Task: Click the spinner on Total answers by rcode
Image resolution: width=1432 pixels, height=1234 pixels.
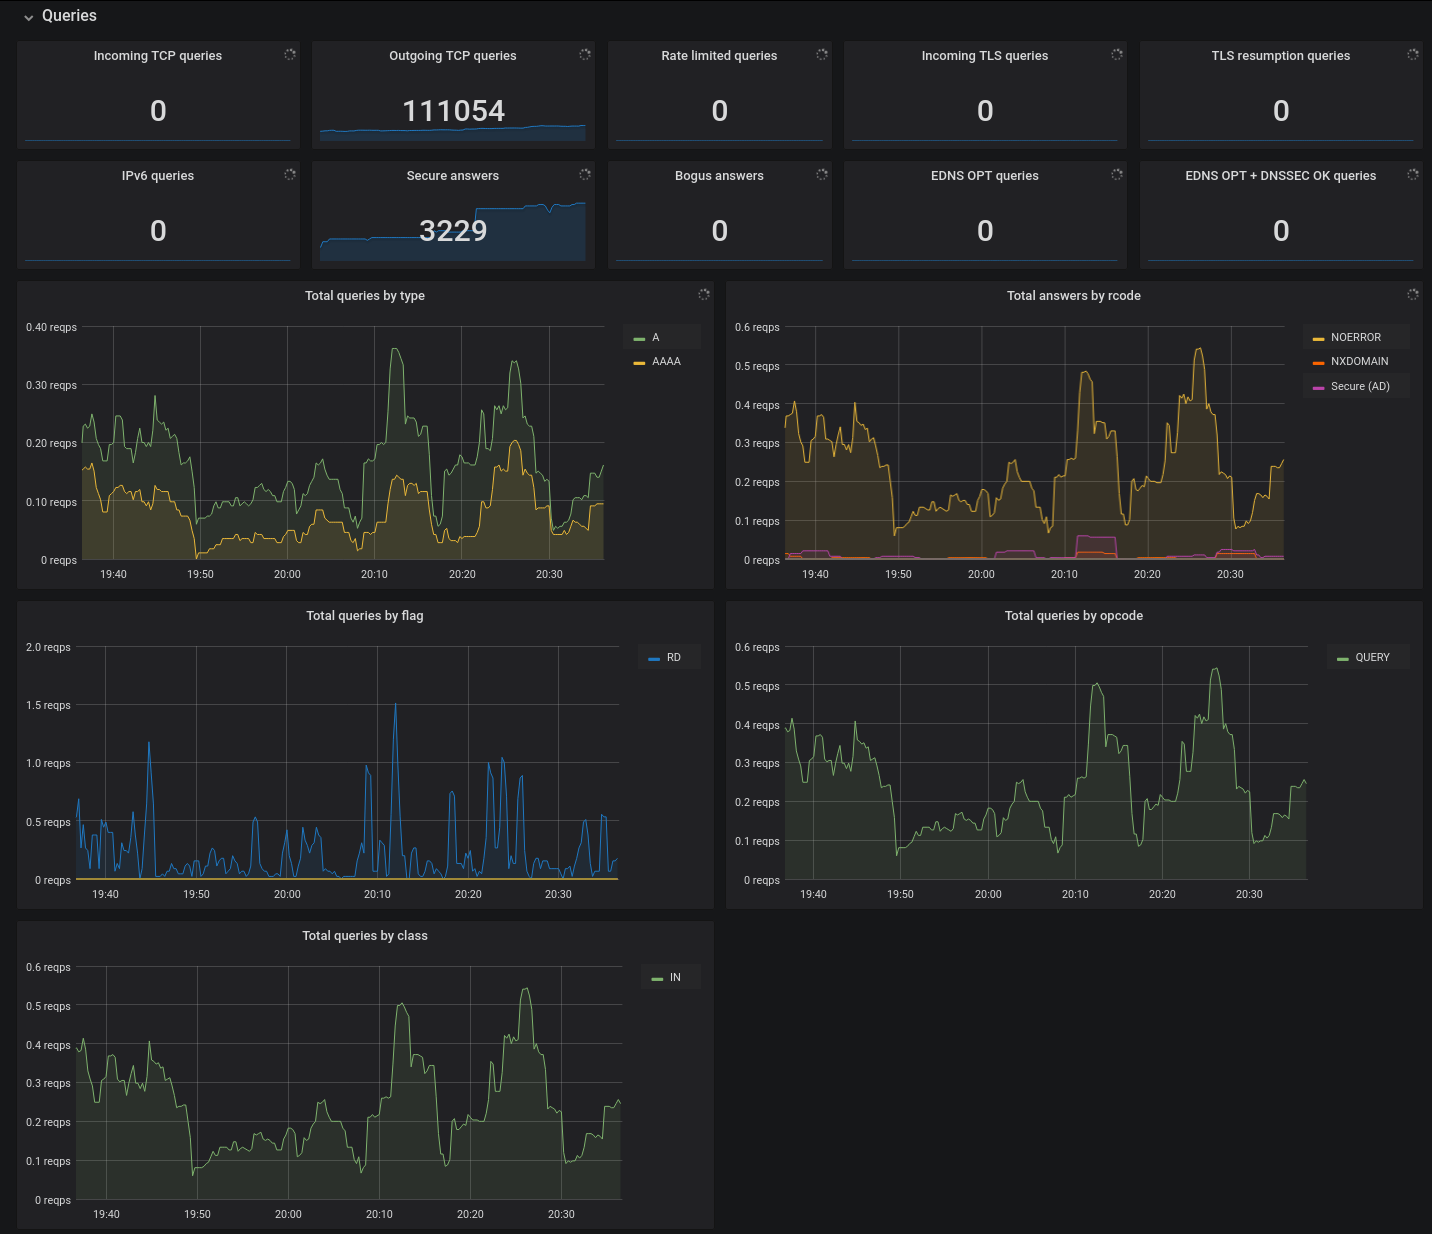Action: click(1413, 294)
